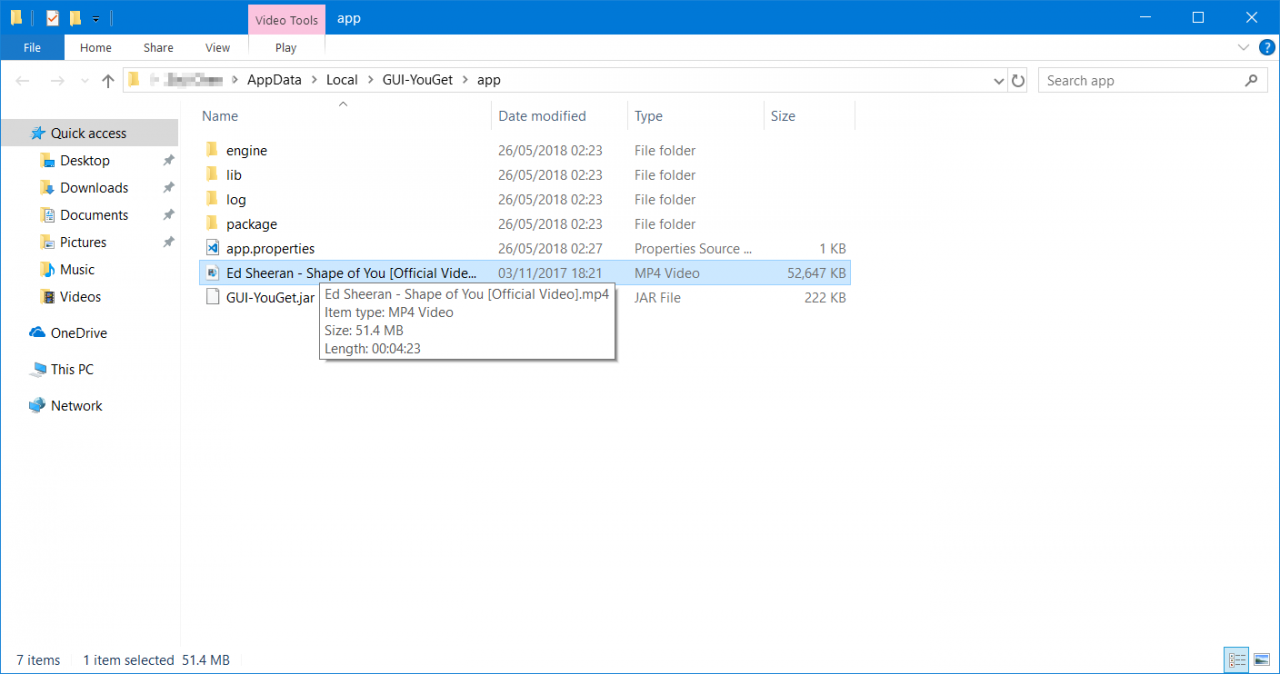Select Network in the navigation pane
Image resolution: width=1280 pixels, height=674 pixels.
(77, 406)
